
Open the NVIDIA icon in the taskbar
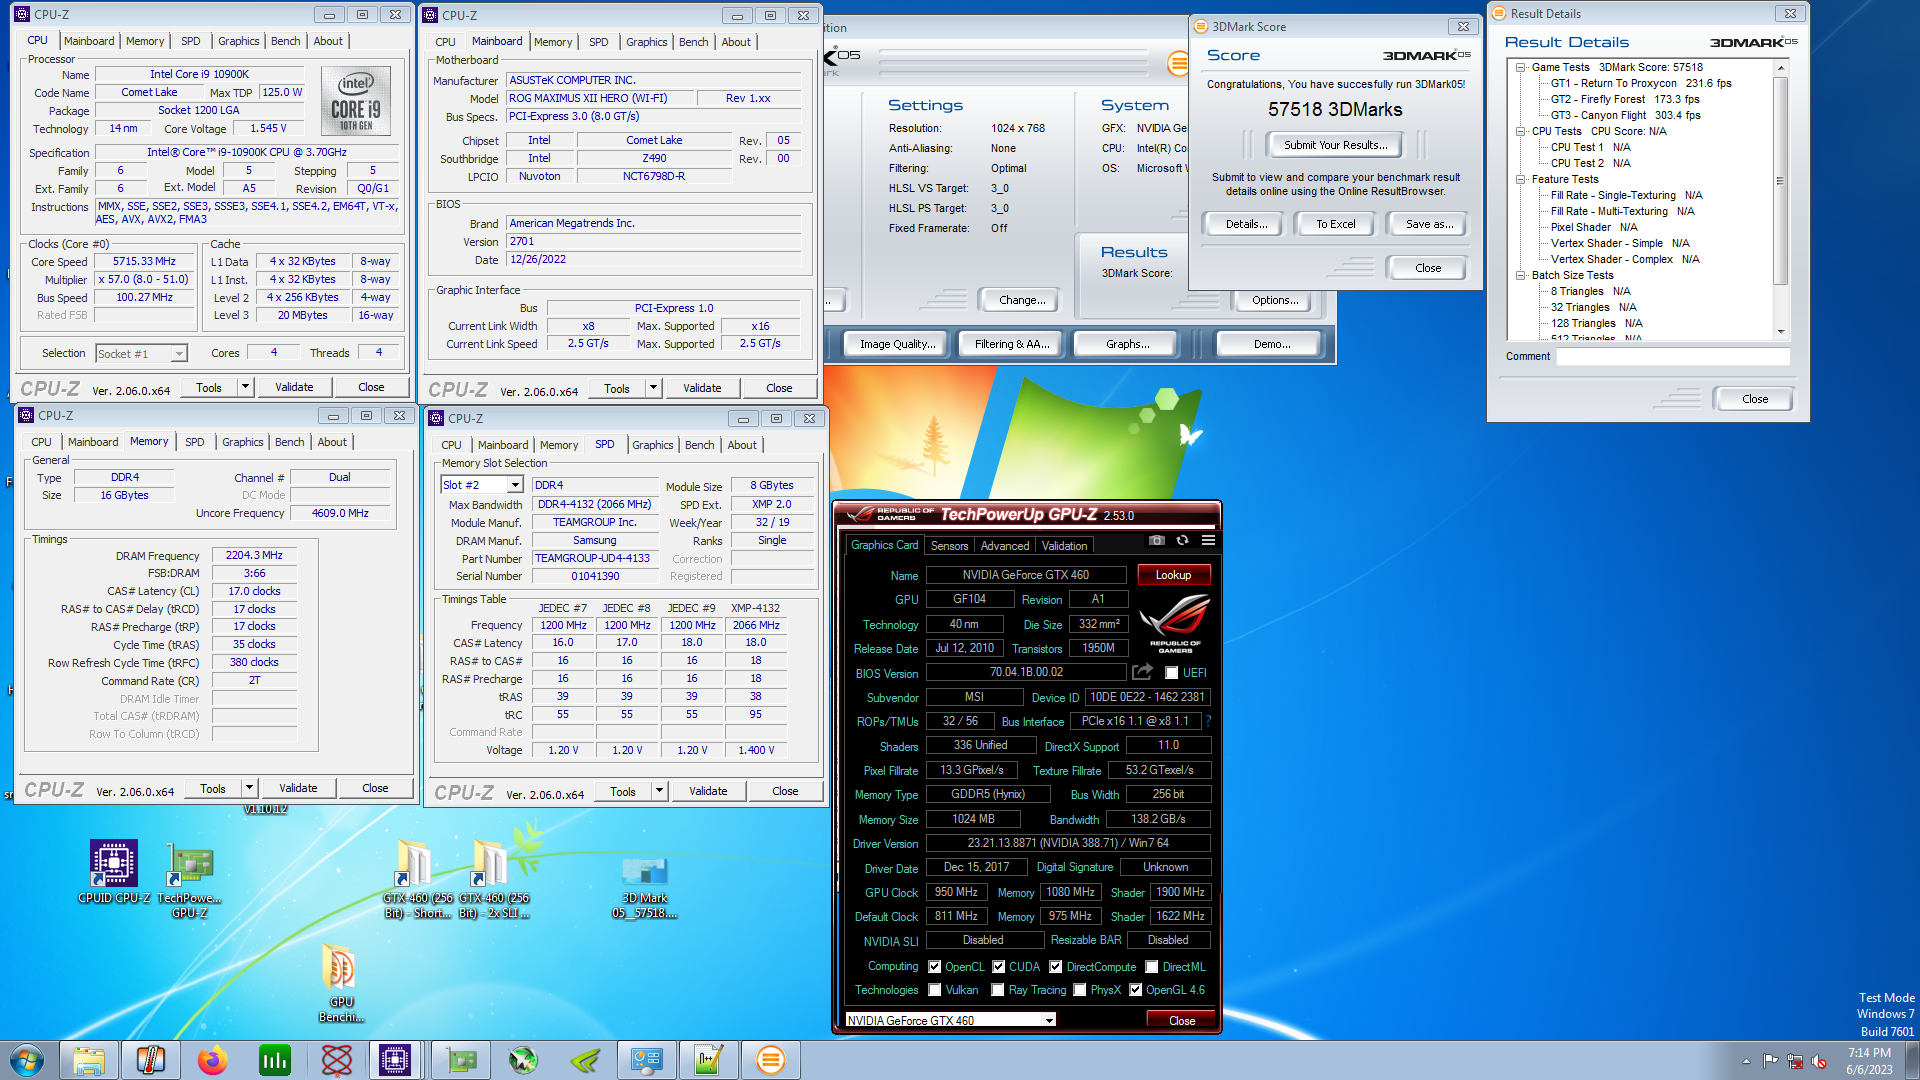pos(585,1060)
